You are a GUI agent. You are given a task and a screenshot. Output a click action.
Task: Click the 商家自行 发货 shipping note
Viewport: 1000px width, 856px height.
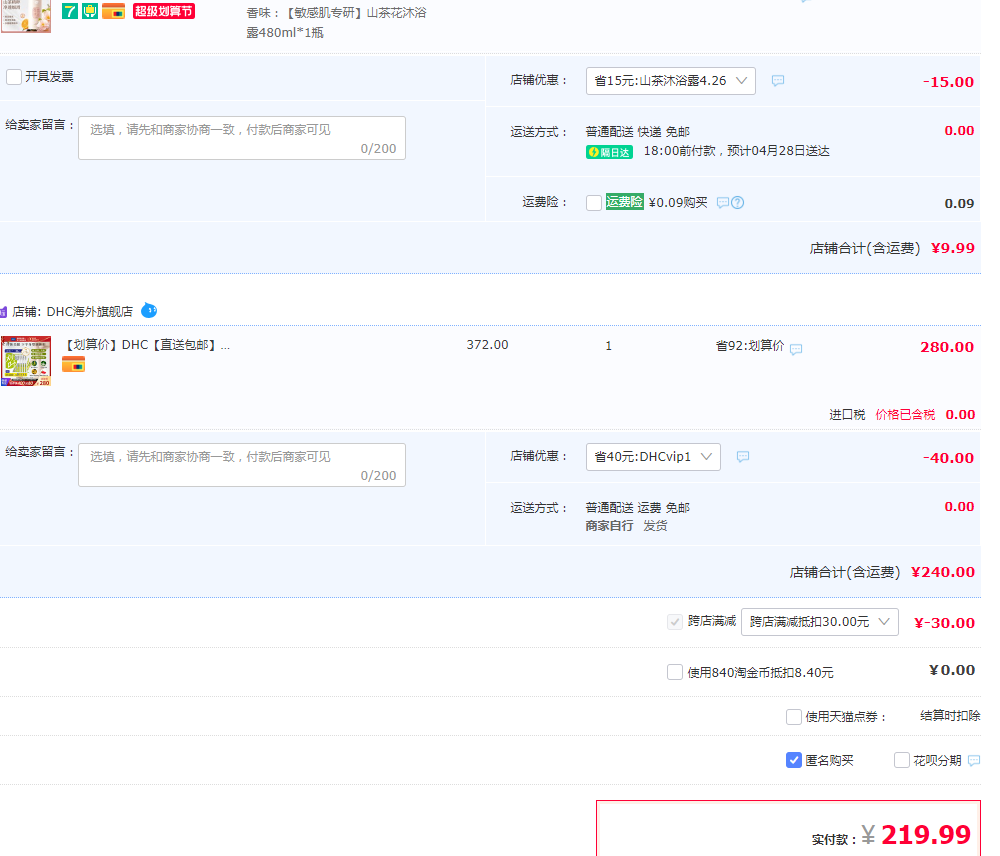pos(626,526)
